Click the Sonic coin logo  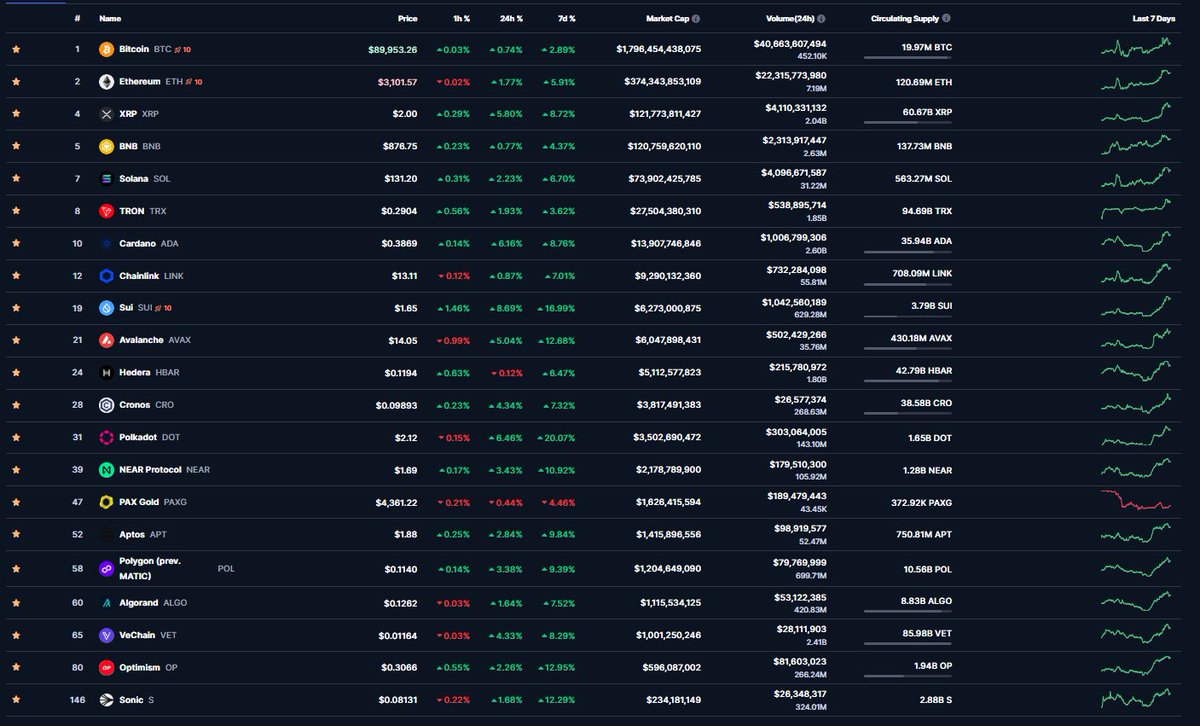[107, 700]
